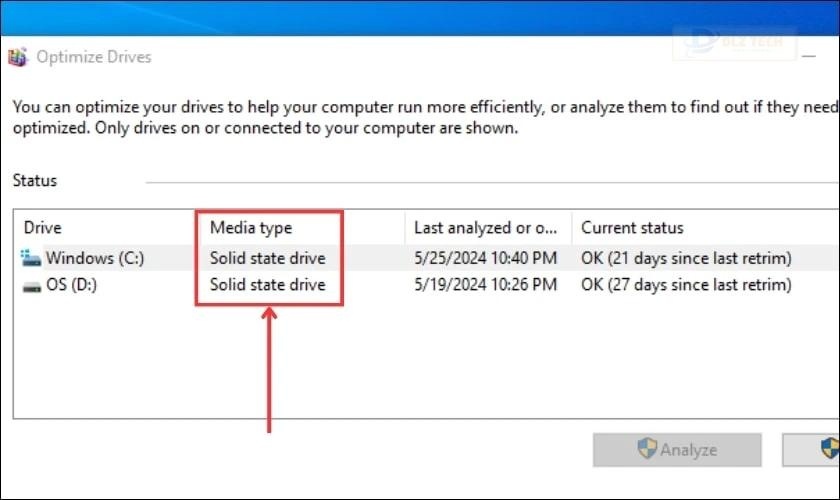Image resolution: width=840 pixels, height=500 pixels.
Task: Select the OS (D:) drive row
Action: click(x=427, y=285)
